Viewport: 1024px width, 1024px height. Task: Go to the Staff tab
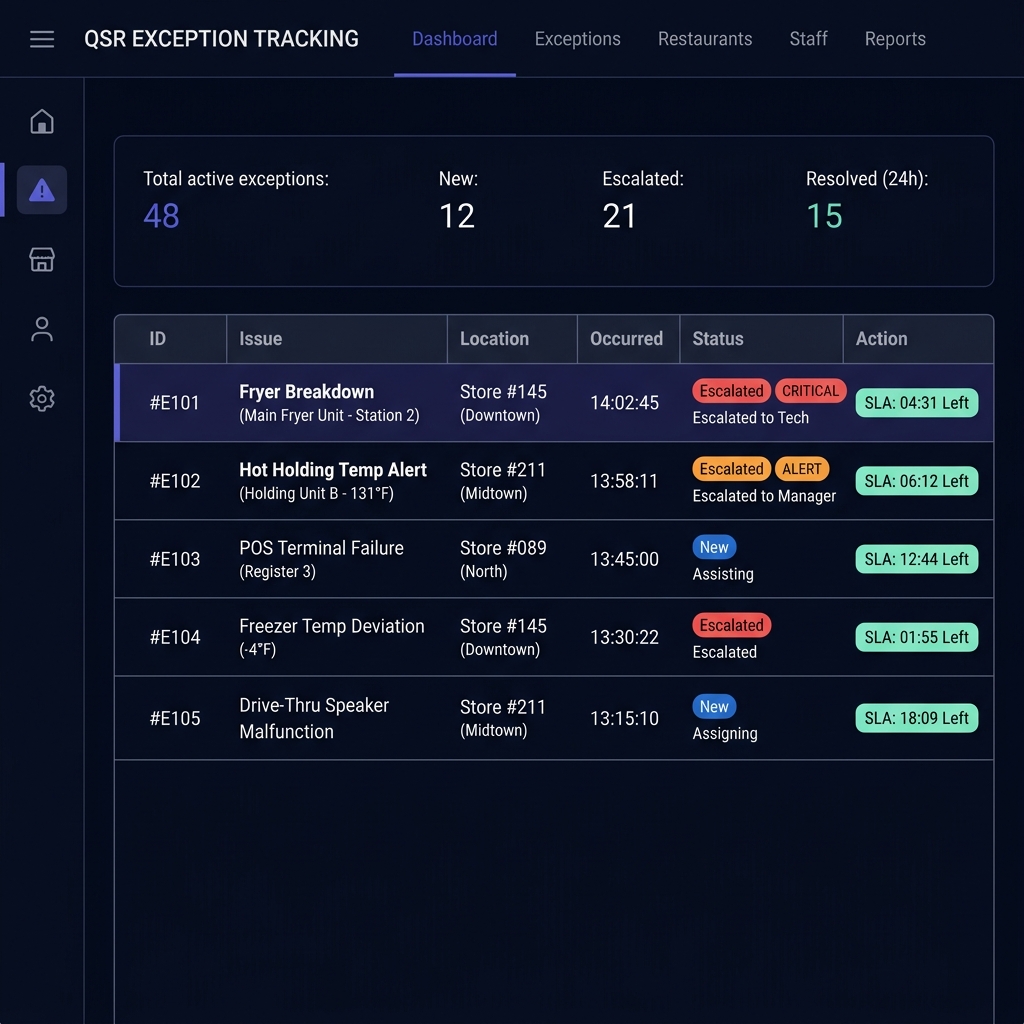808,39
